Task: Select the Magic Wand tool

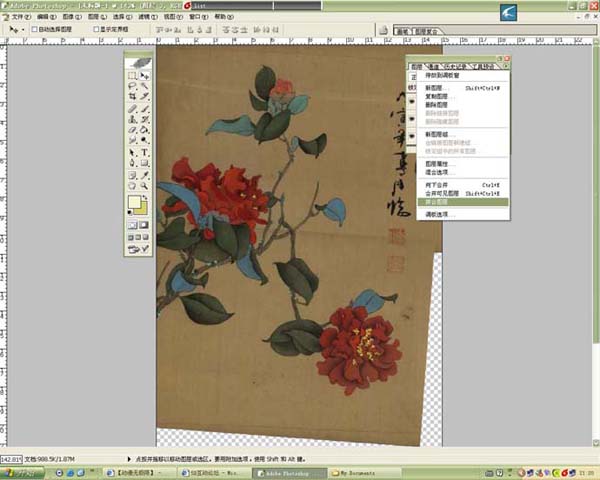Action: (x=144, y=86)
